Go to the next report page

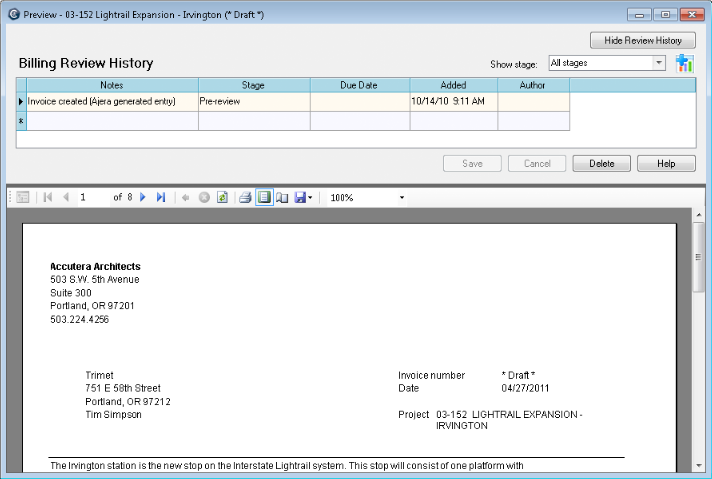[143, 198]
